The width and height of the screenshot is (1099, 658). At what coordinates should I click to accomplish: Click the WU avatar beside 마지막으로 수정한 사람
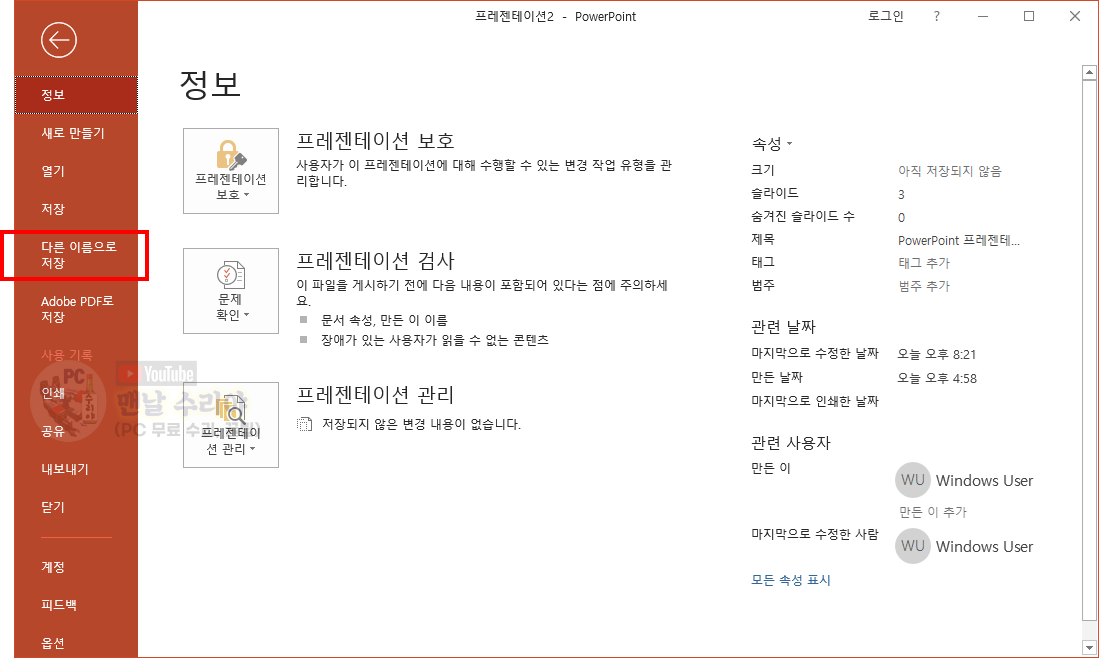tap(913, 546)
